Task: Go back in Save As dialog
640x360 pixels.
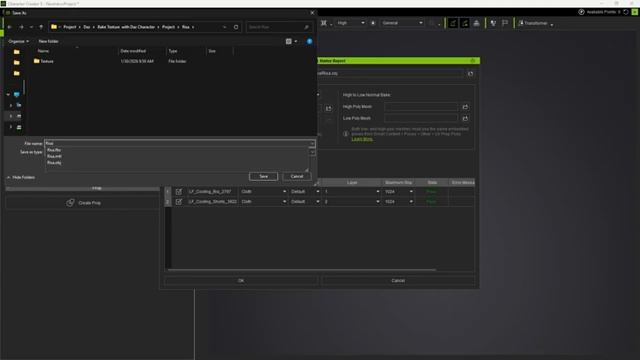Action: (x=10, y=27)
